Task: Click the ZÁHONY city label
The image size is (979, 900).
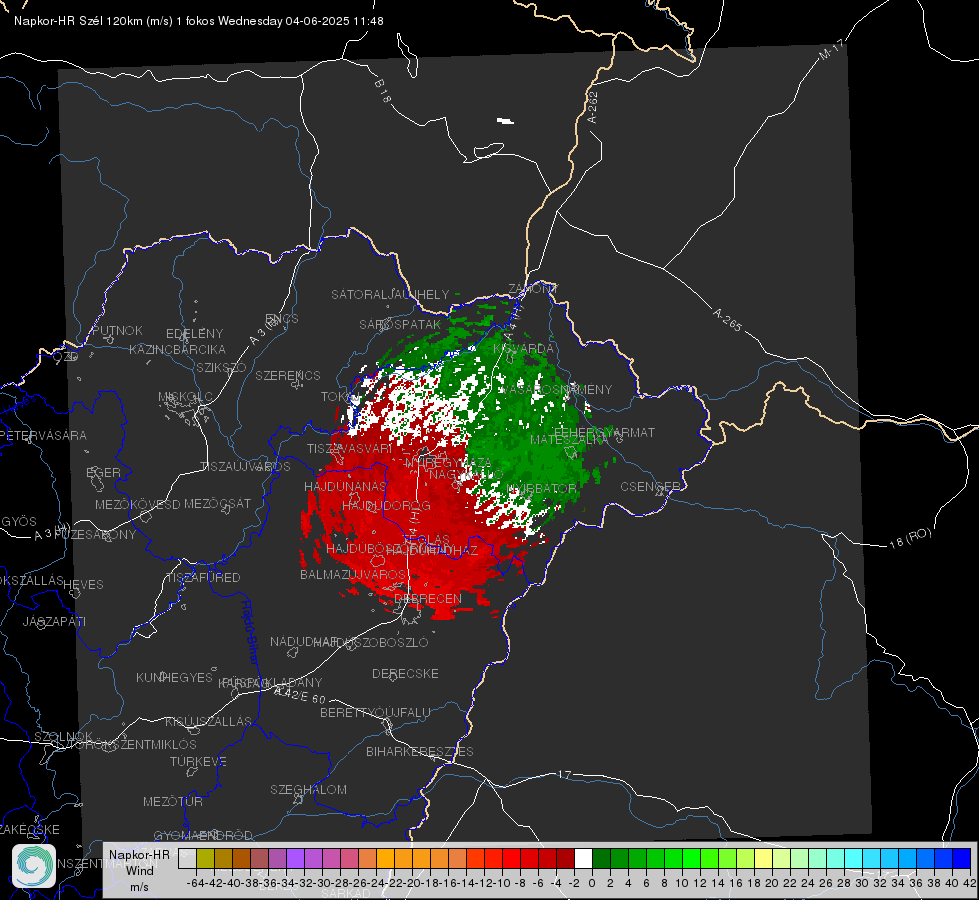Action: click(533, 289)
